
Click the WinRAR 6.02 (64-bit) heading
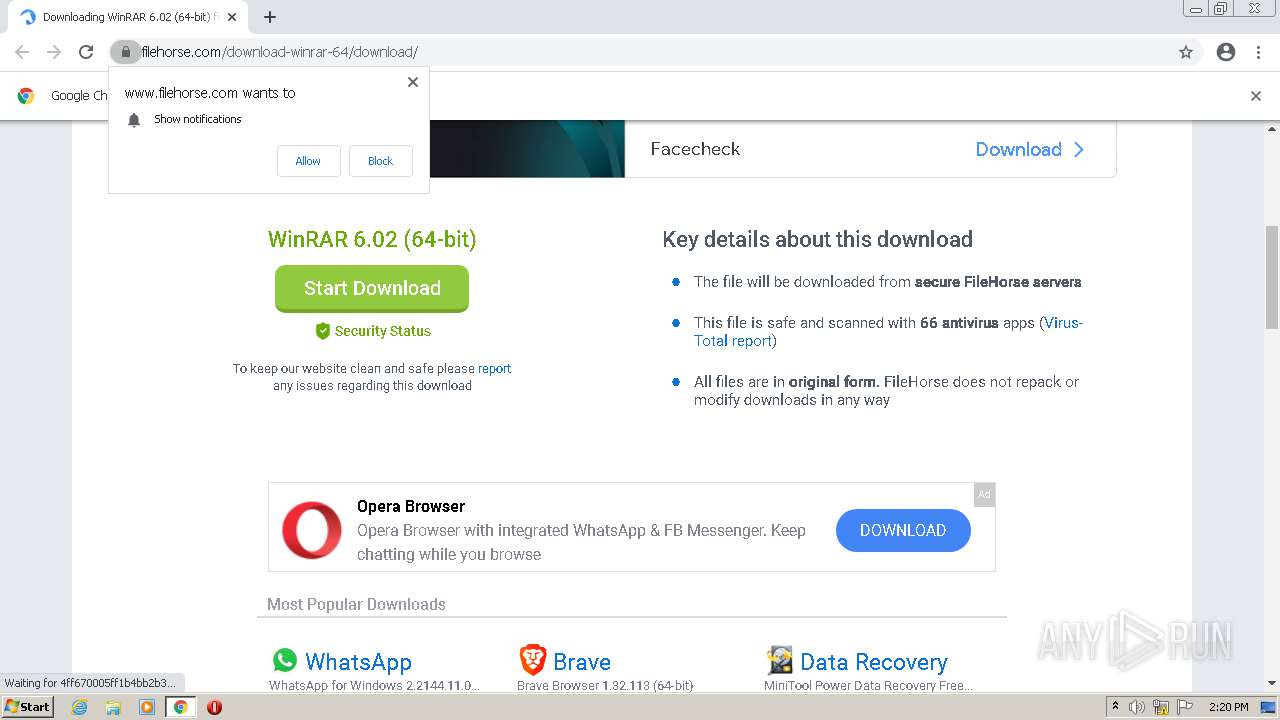[372, 239]
